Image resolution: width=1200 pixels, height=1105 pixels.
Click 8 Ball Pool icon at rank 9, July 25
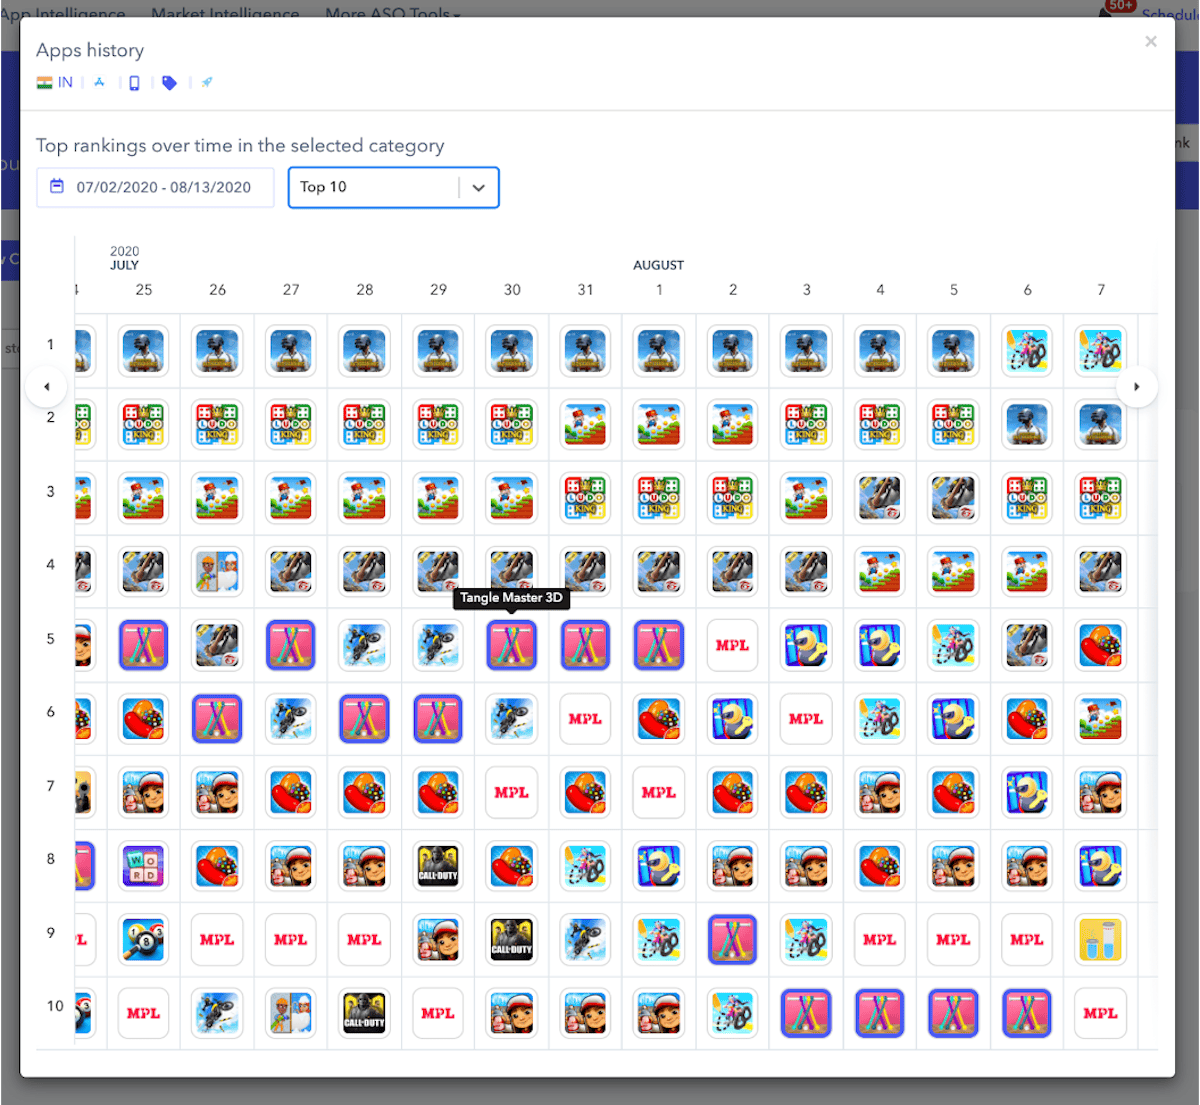point(143,940)
